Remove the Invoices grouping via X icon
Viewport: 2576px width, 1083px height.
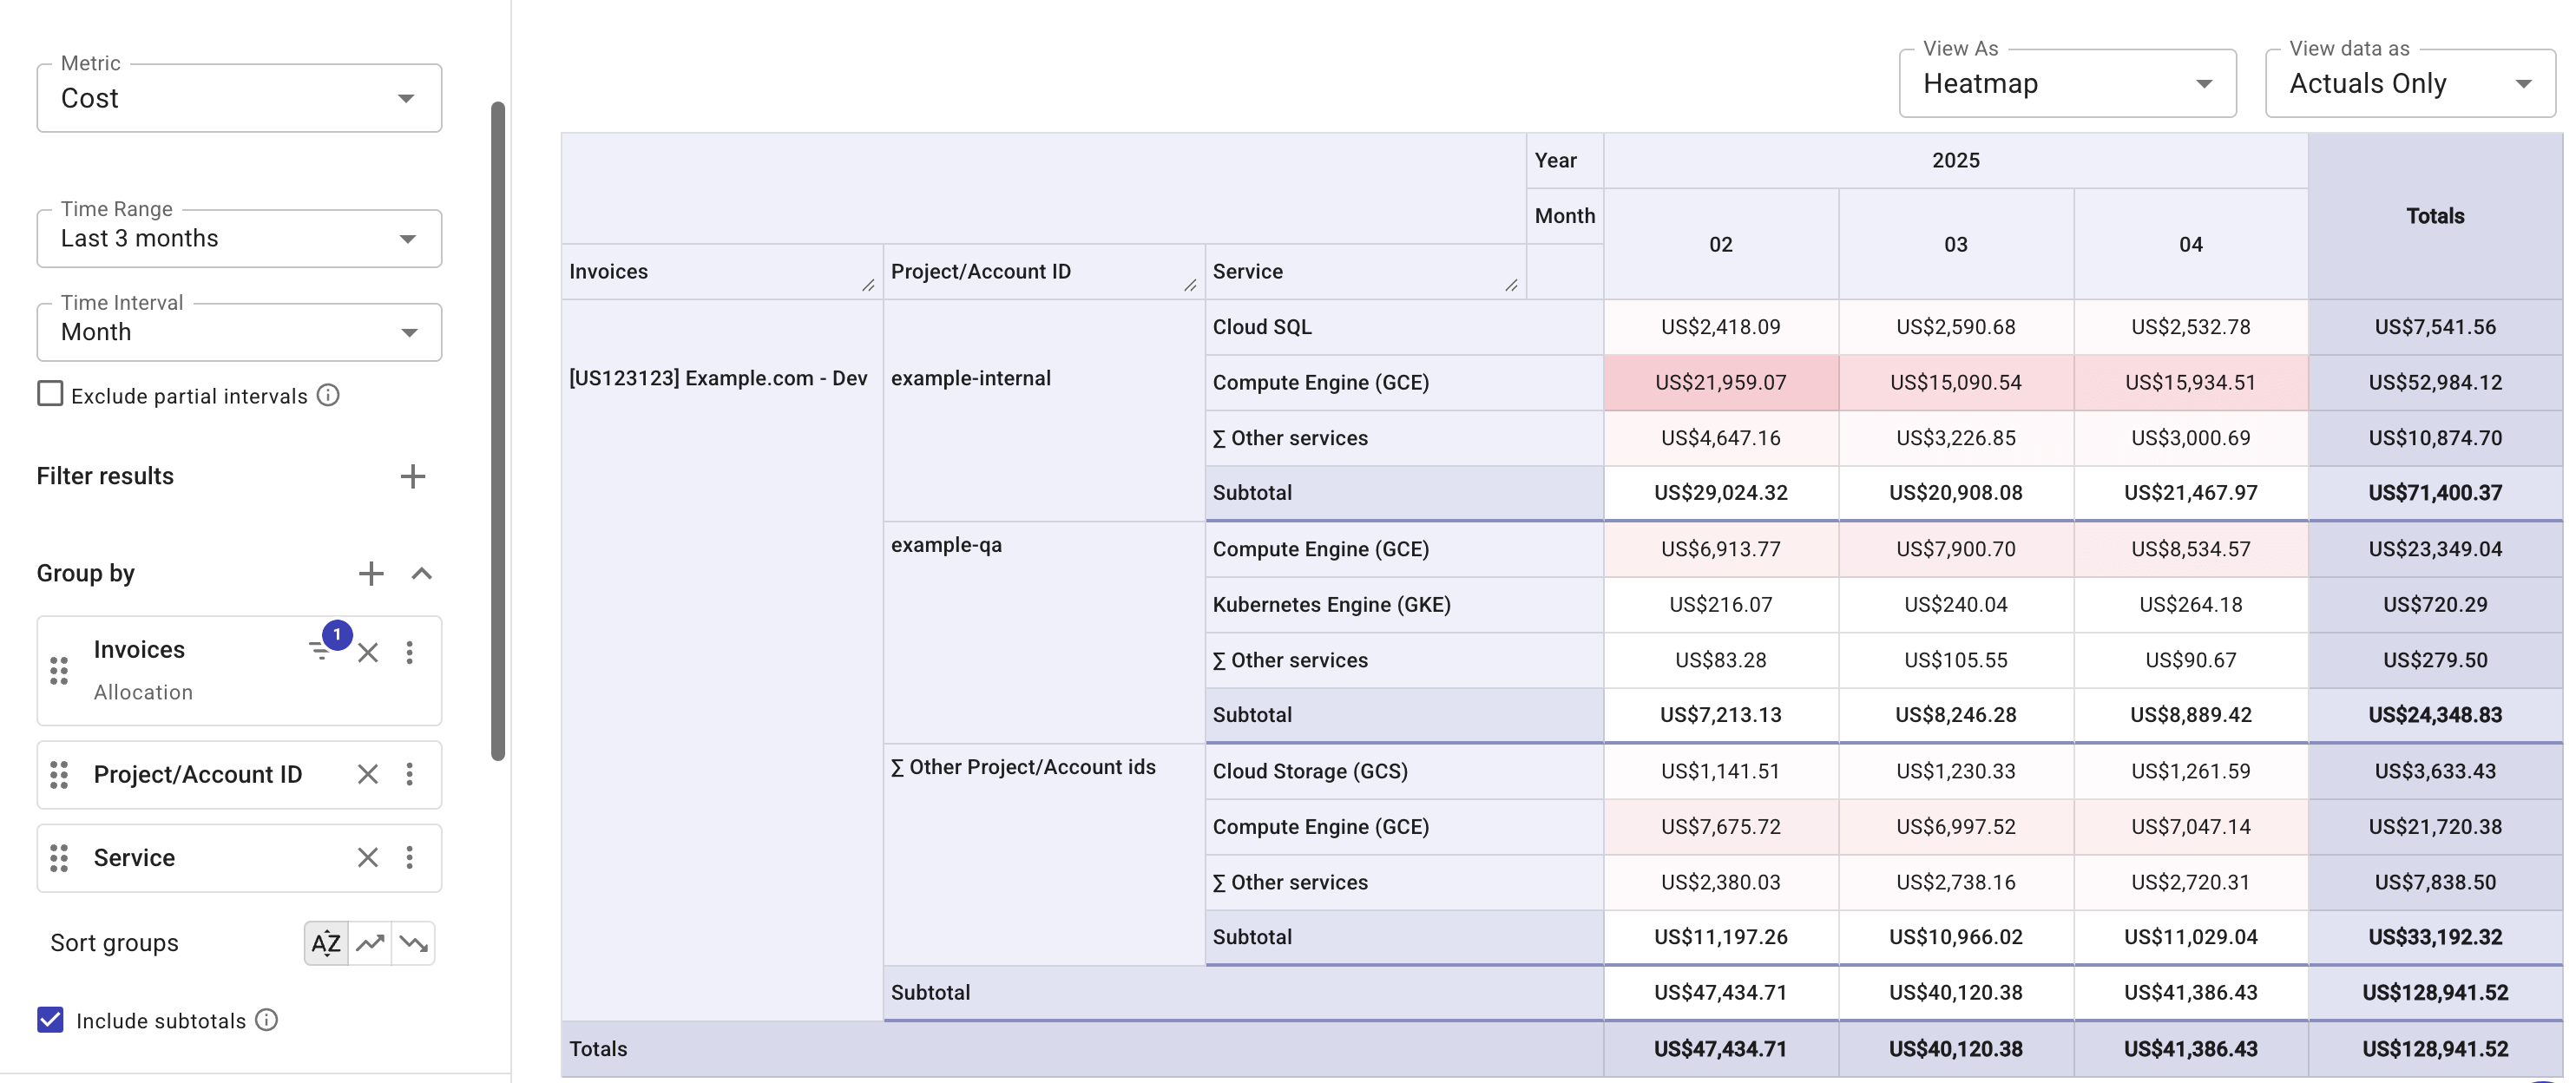click(x=369, y=652)
